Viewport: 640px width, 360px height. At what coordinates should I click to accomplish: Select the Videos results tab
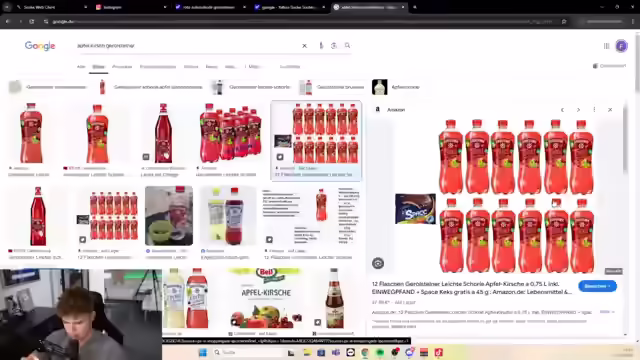tap(191, 66)
